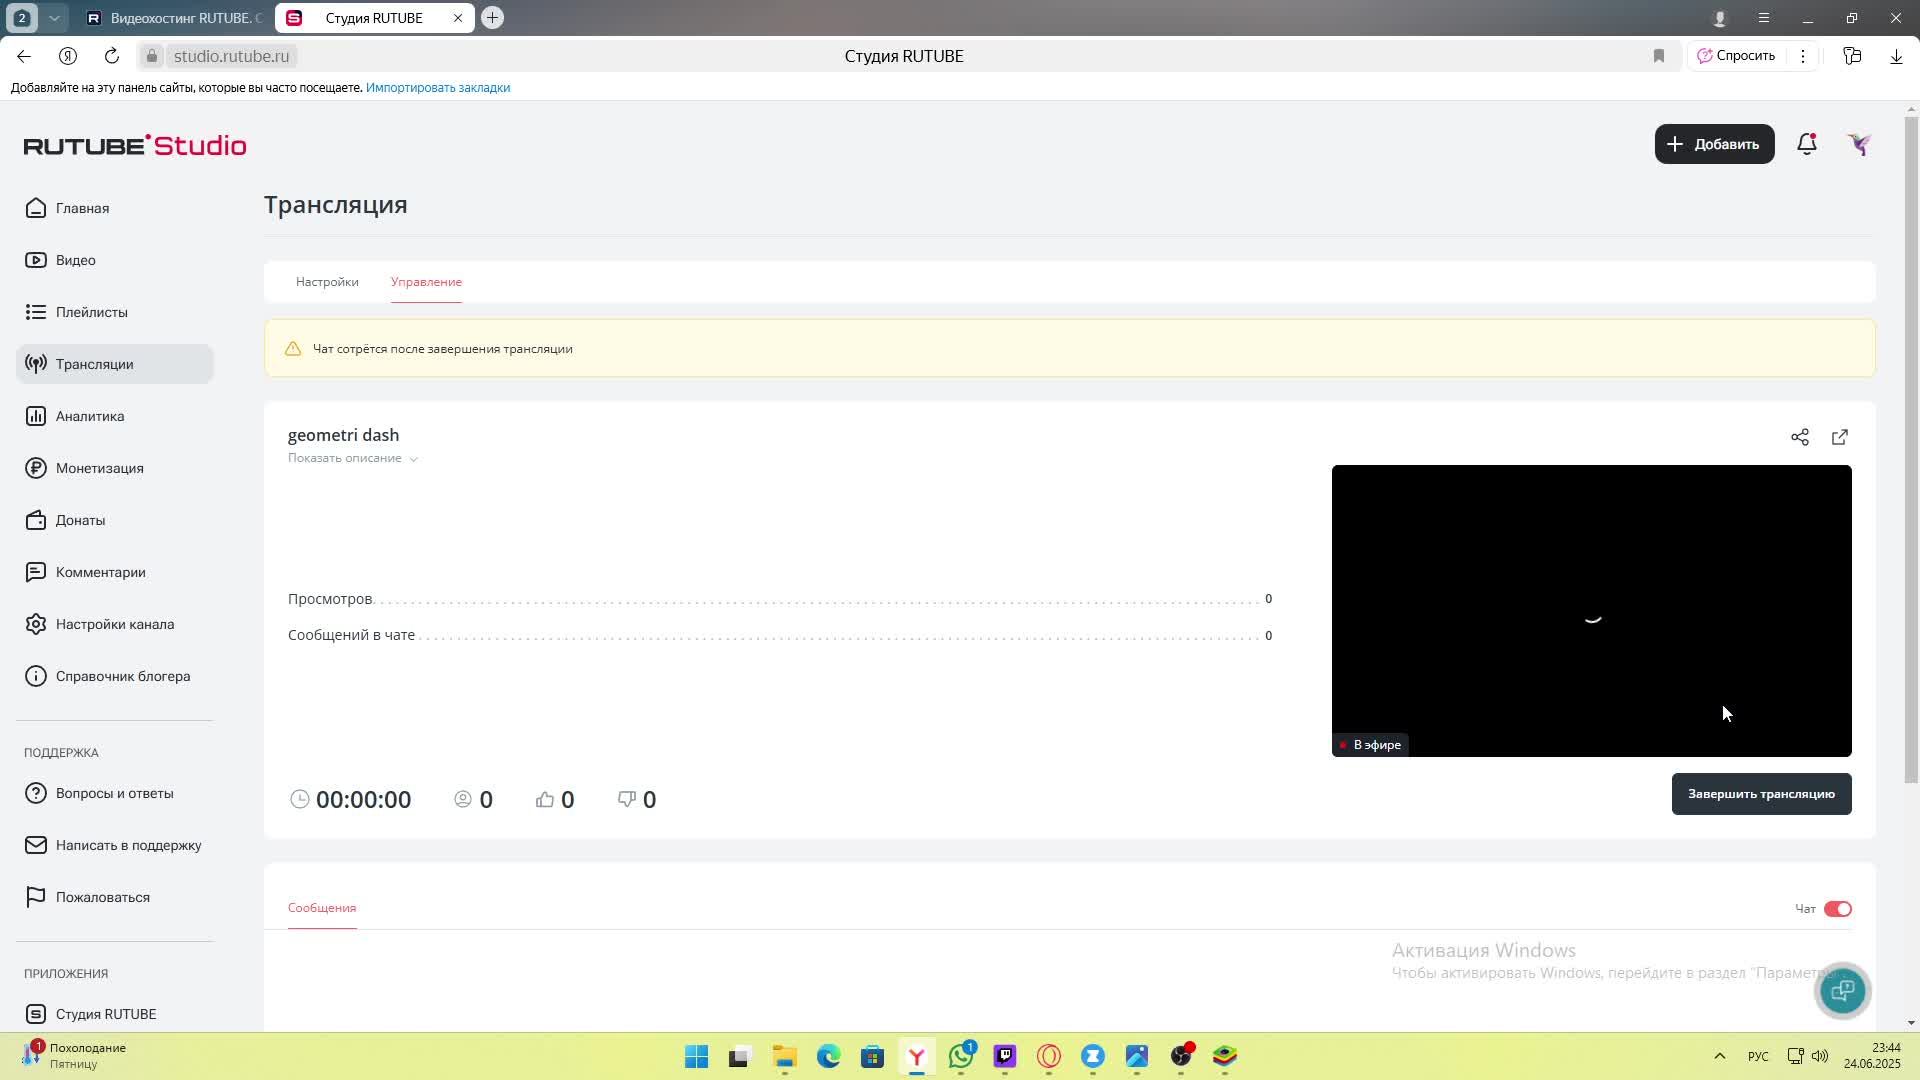This screenshot has height=1080, width=1920.
Task: Click the Пожаловаться flag link
Action: click(x=115, y=897)
